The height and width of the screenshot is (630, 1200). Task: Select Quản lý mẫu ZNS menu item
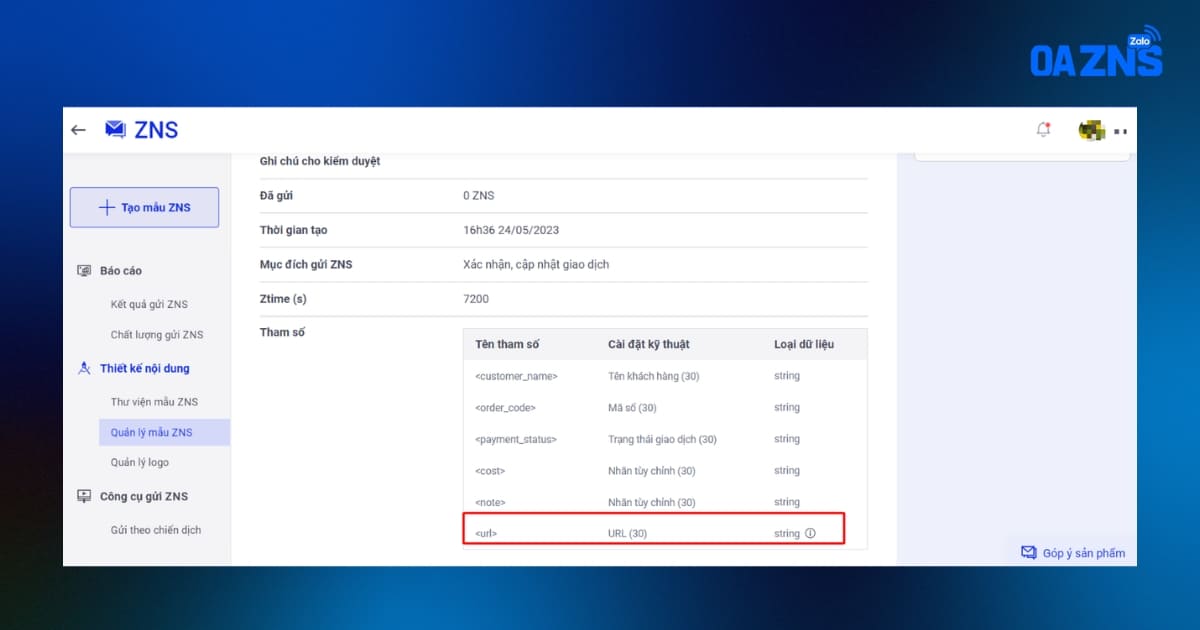pyautogui.click(x=152, y=433)
